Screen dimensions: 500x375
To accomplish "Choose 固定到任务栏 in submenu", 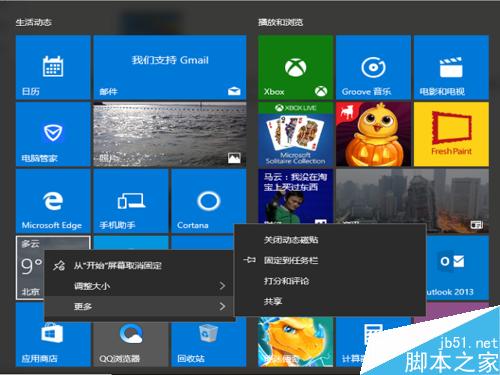I will (330, 260).
